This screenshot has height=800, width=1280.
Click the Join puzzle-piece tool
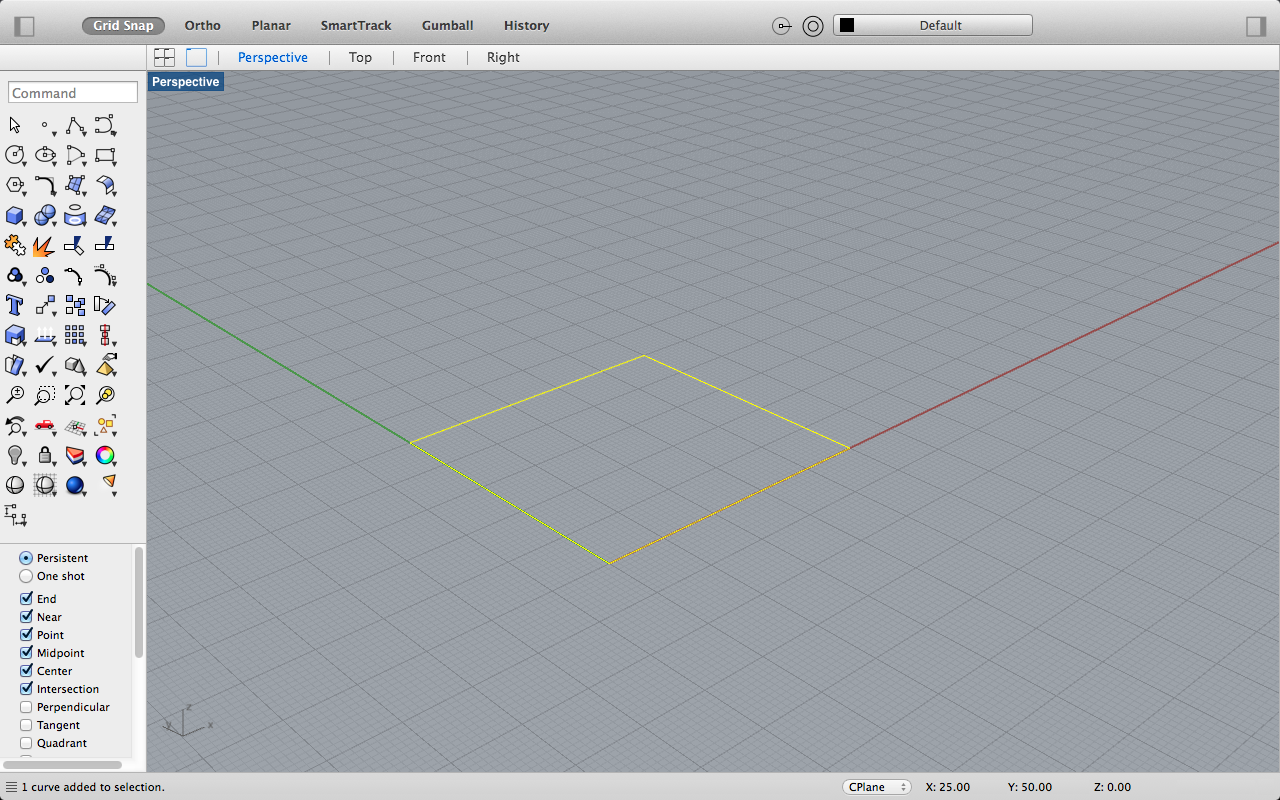[x=15, y=245]
